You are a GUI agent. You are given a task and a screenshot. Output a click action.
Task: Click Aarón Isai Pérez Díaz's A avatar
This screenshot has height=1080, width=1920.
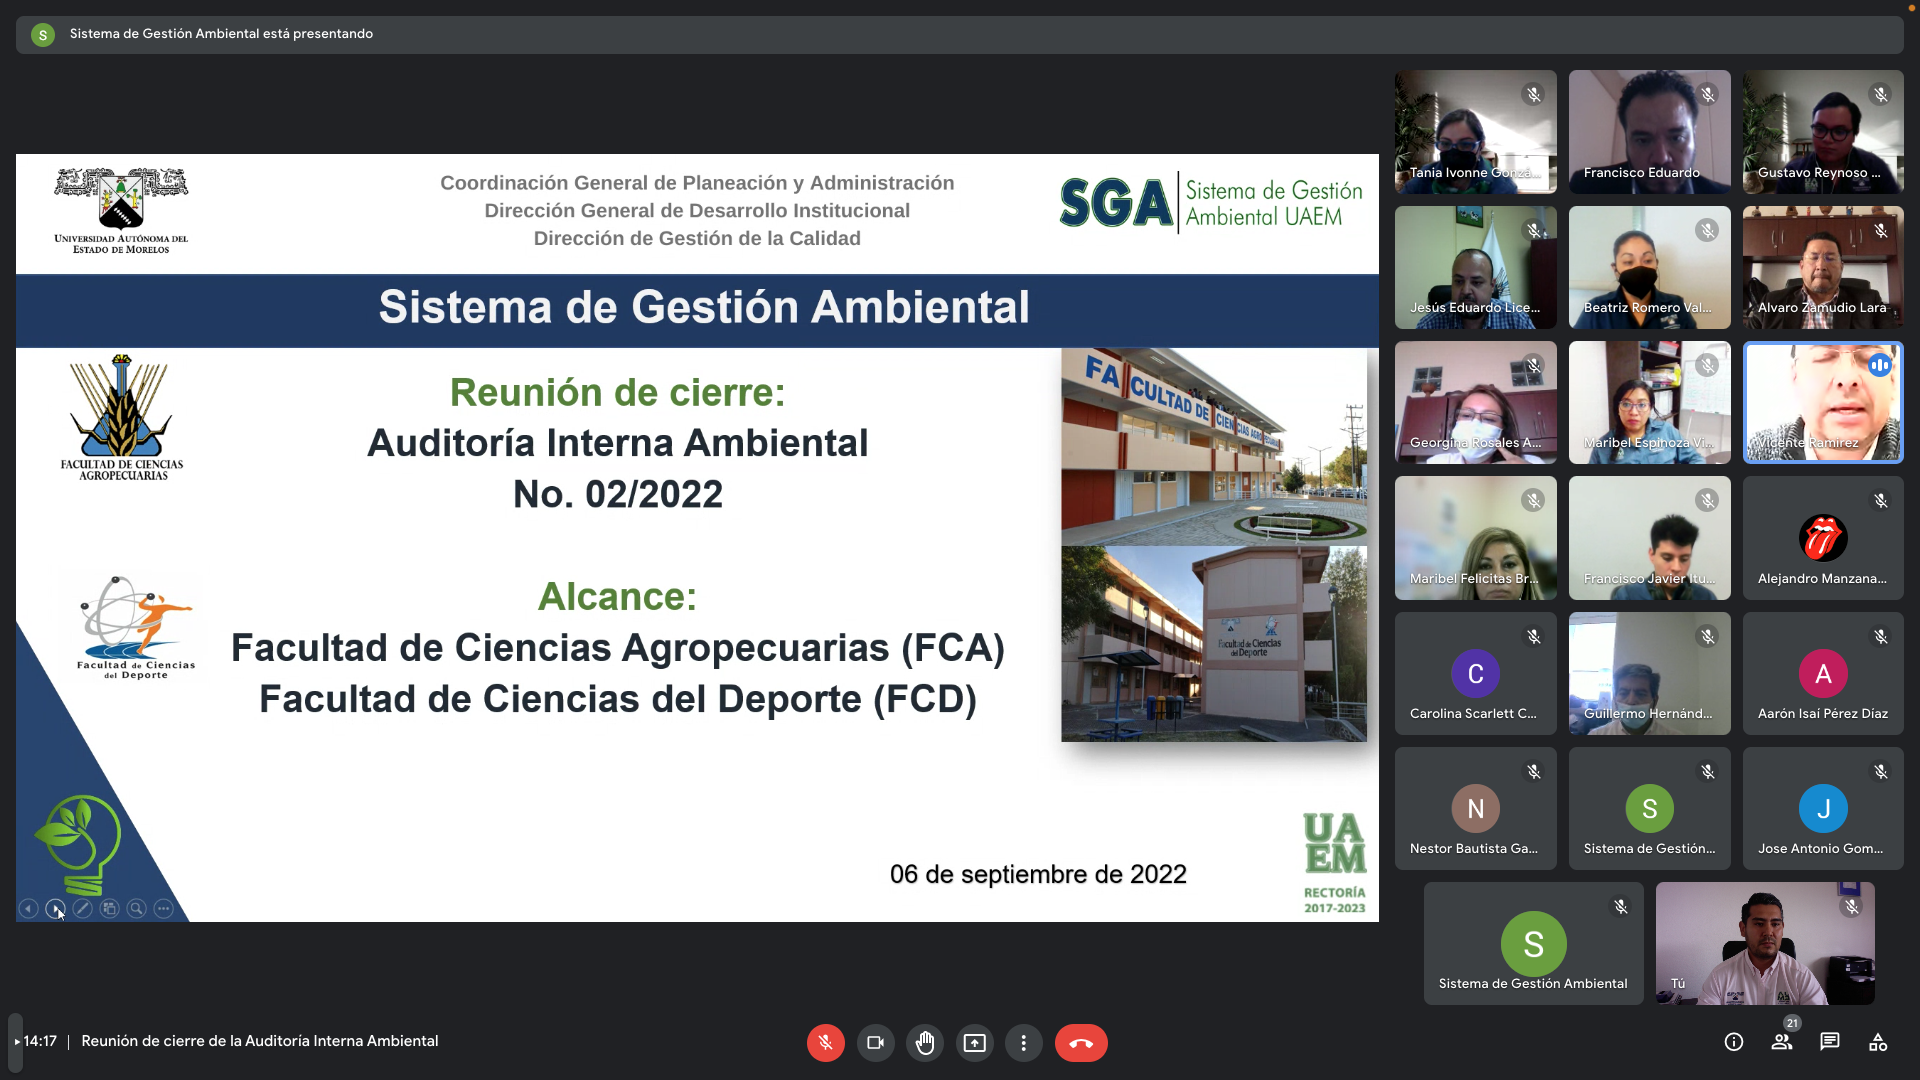pos(1822,674)
